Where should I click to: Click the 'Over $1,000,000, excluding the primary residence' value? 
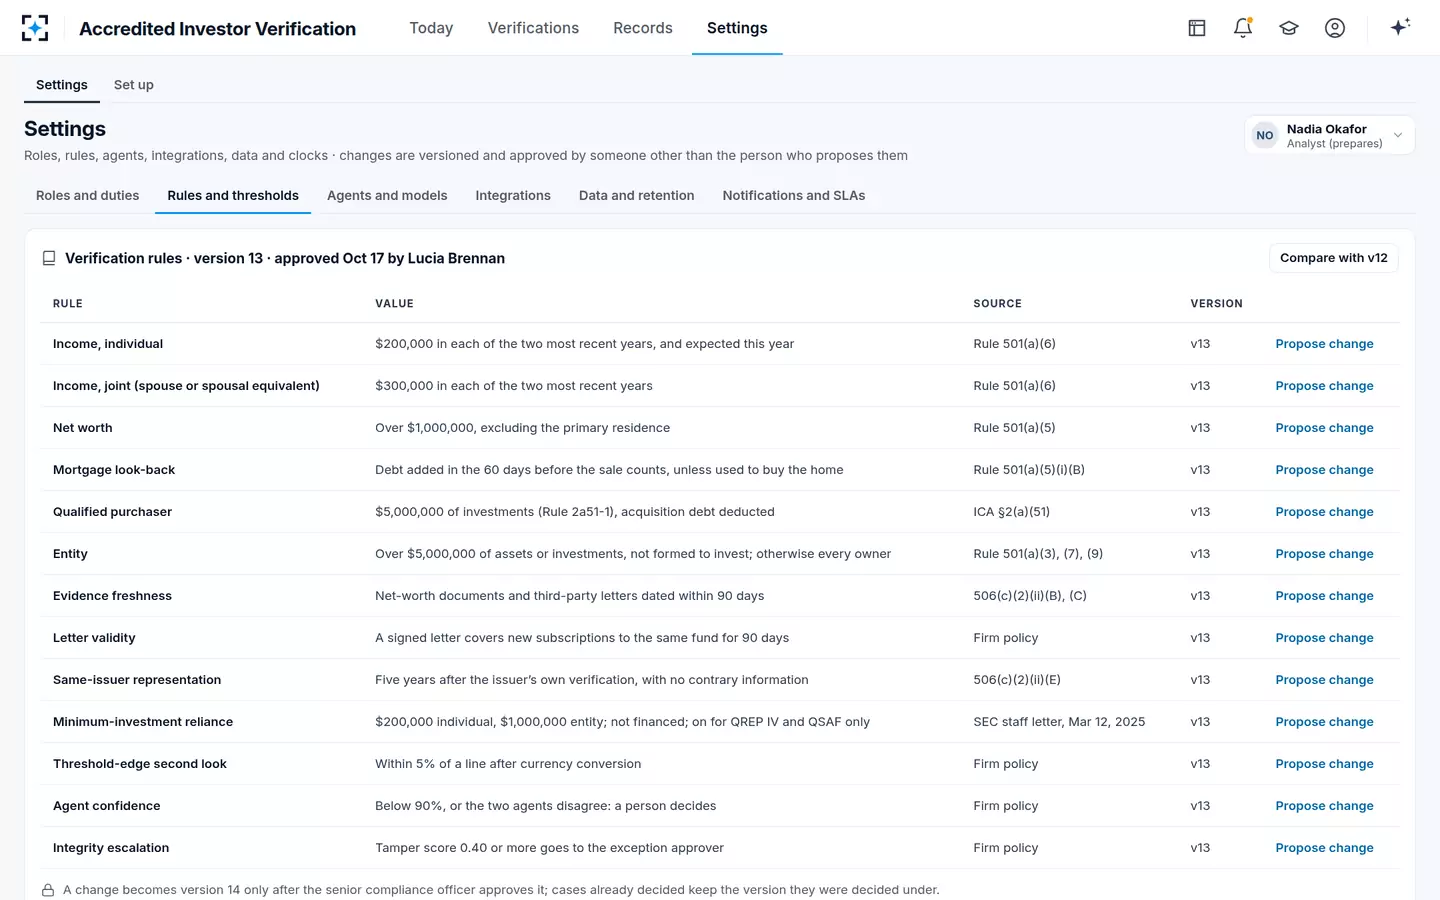pos(522,428)
